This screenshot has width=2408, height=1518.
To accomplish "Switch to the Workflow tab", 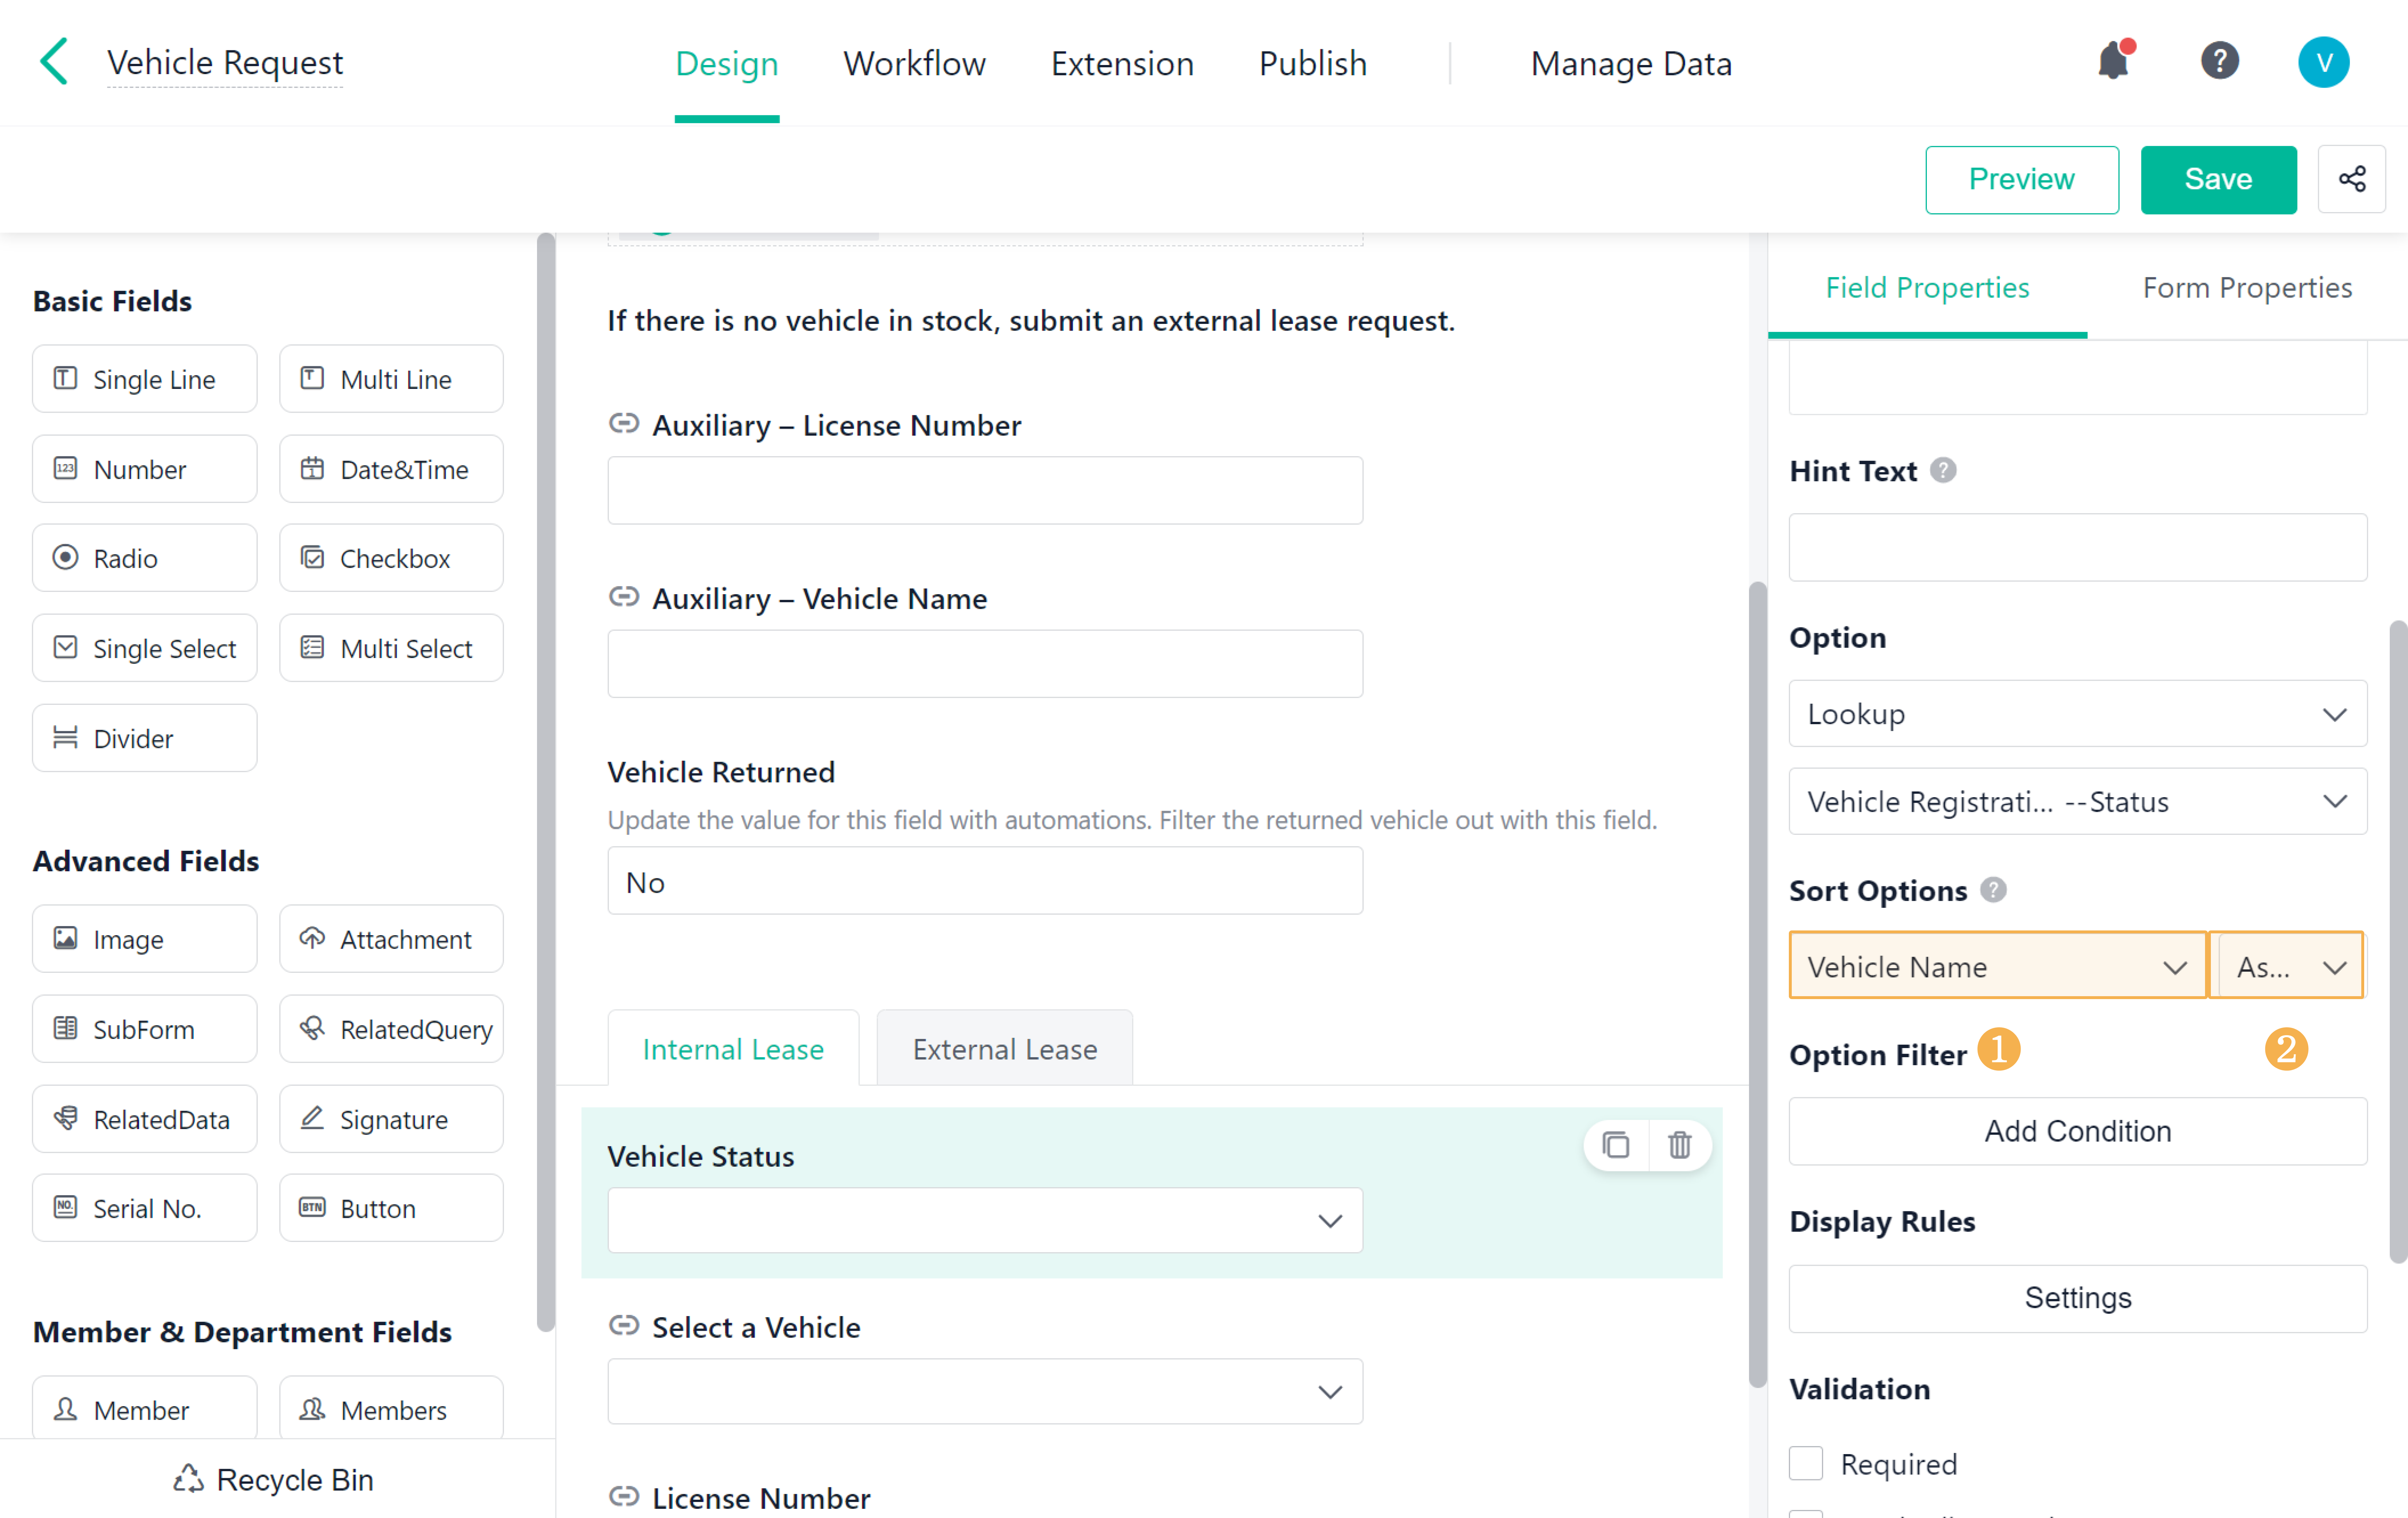I will (x=914, y=64).
